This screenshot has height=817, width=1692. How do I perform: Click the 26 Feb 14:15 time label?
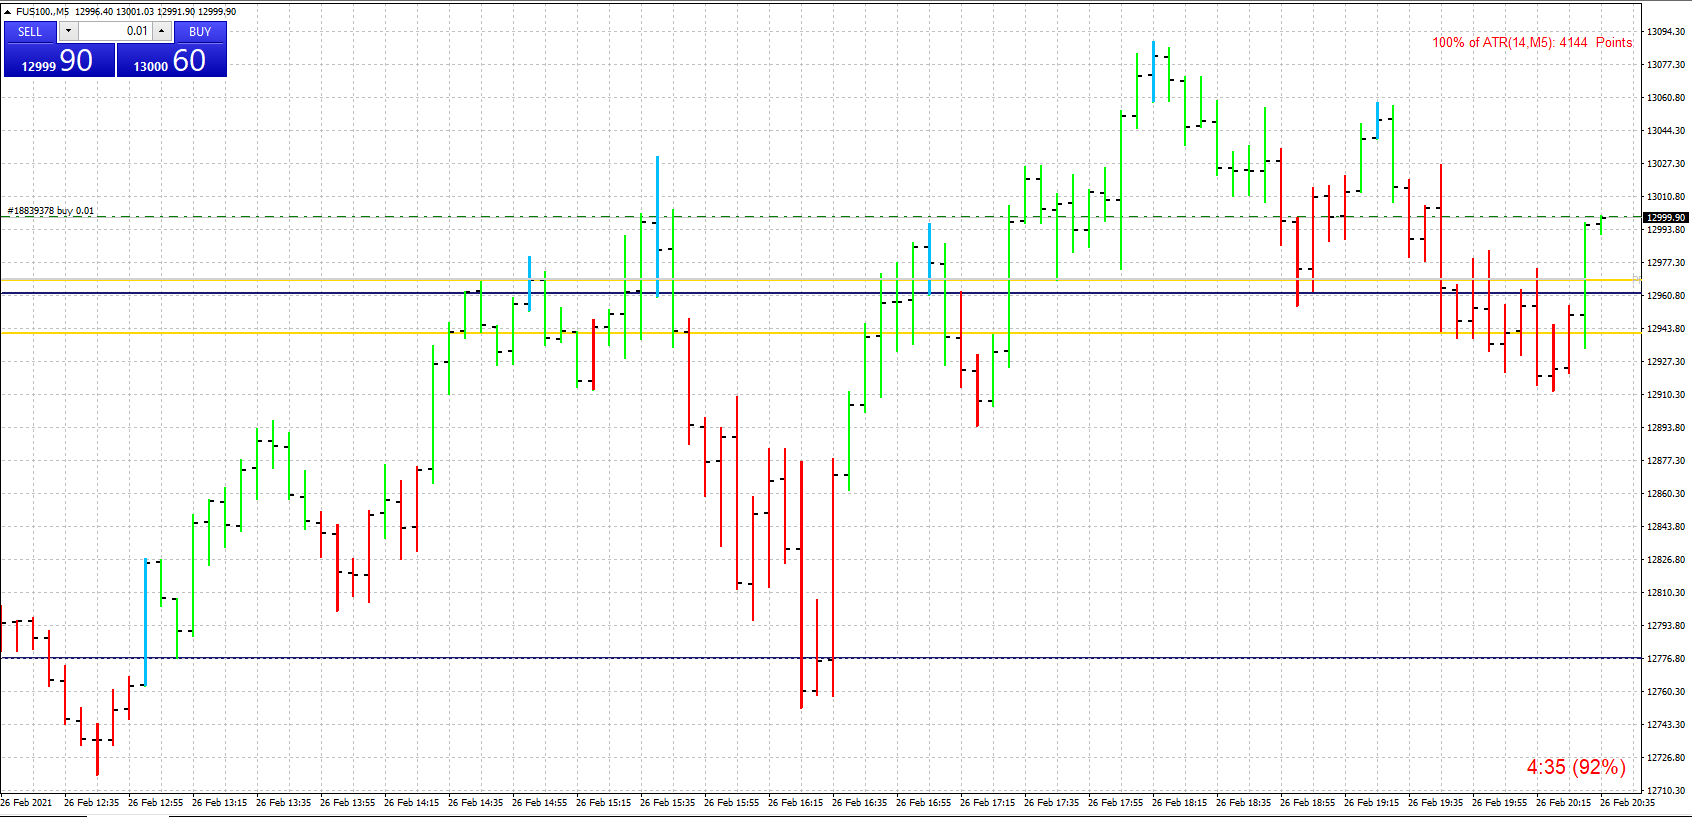[412, 803]
